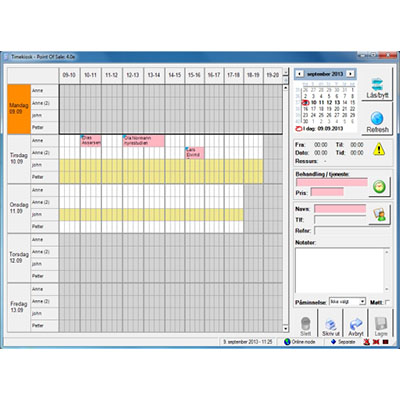Open the yellow warning triangle icon

tap(379, 149)
